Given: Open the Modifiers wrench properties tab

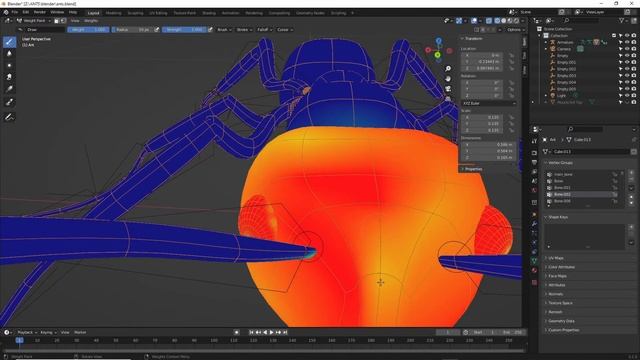Looking at the screenshot, I should click(534, 224).
